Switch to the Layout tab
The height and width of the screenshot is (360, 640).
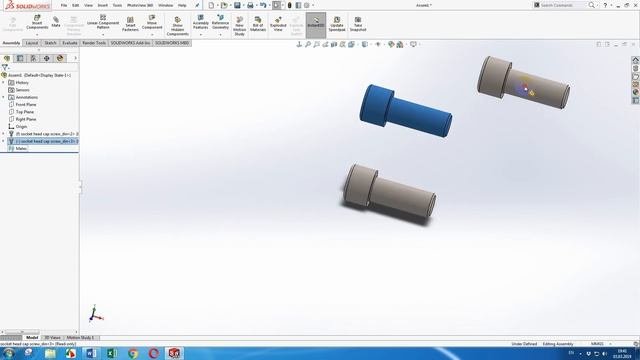pos(32,43)
